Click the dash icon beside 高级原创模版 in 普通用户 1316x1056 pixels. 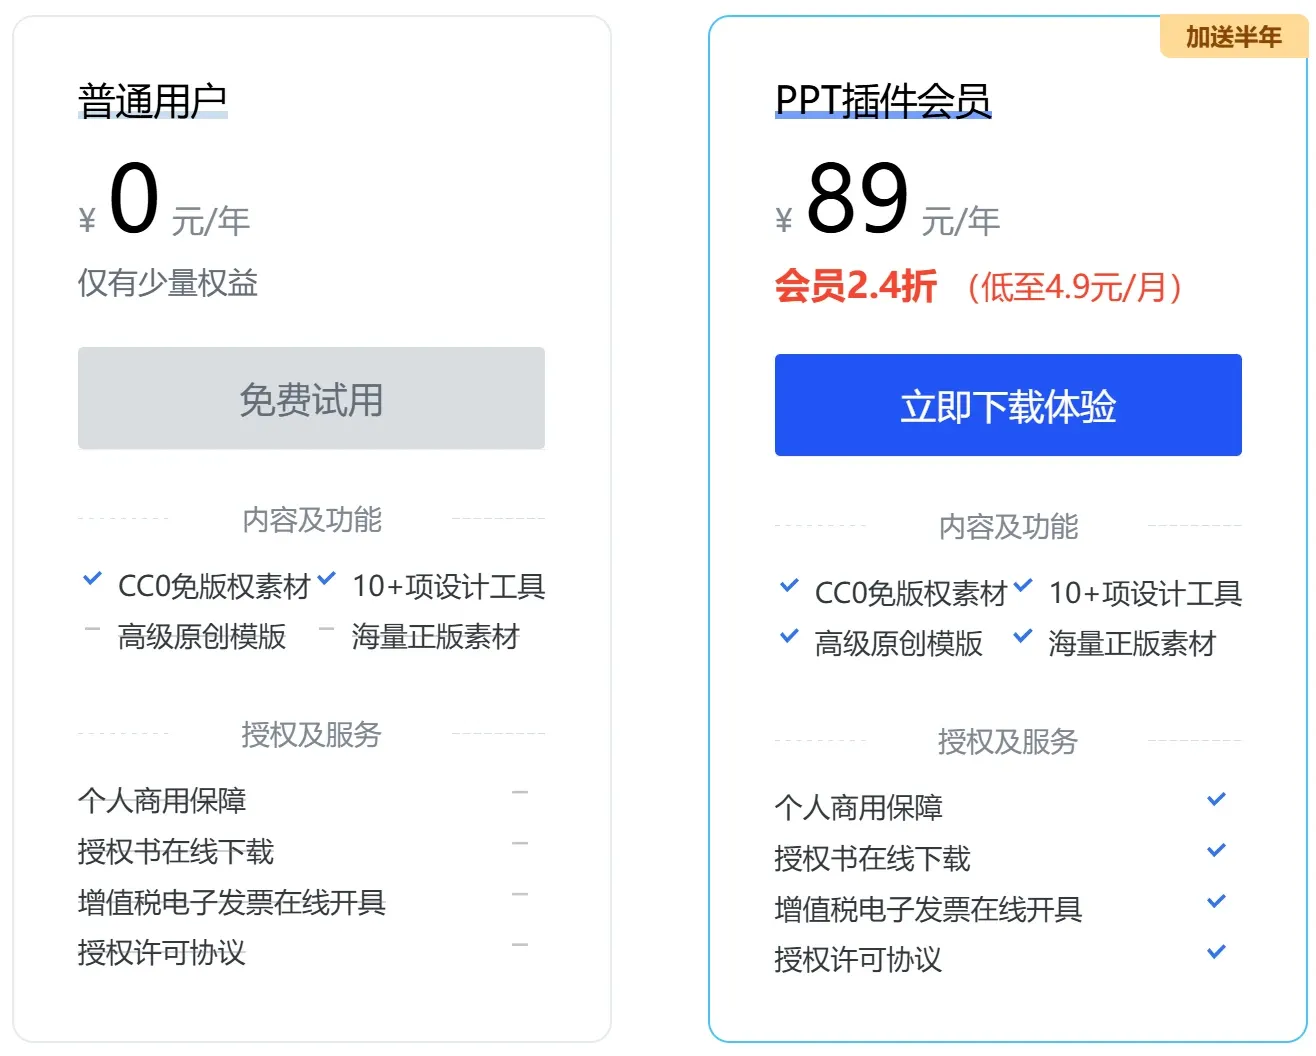click(93, 630)
